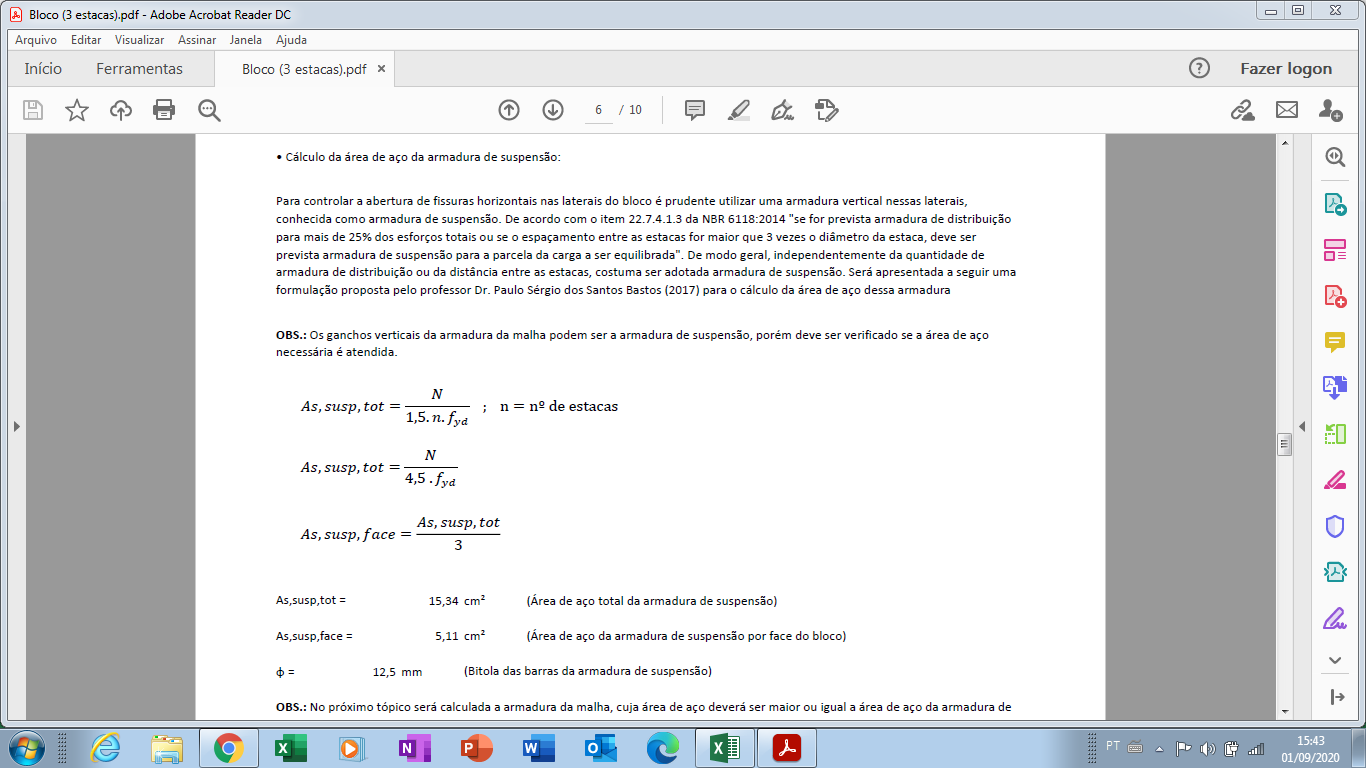Click the Fazer logon button
The width and height of the screenshot is (1366, 768).
(x=1286, y=69)
